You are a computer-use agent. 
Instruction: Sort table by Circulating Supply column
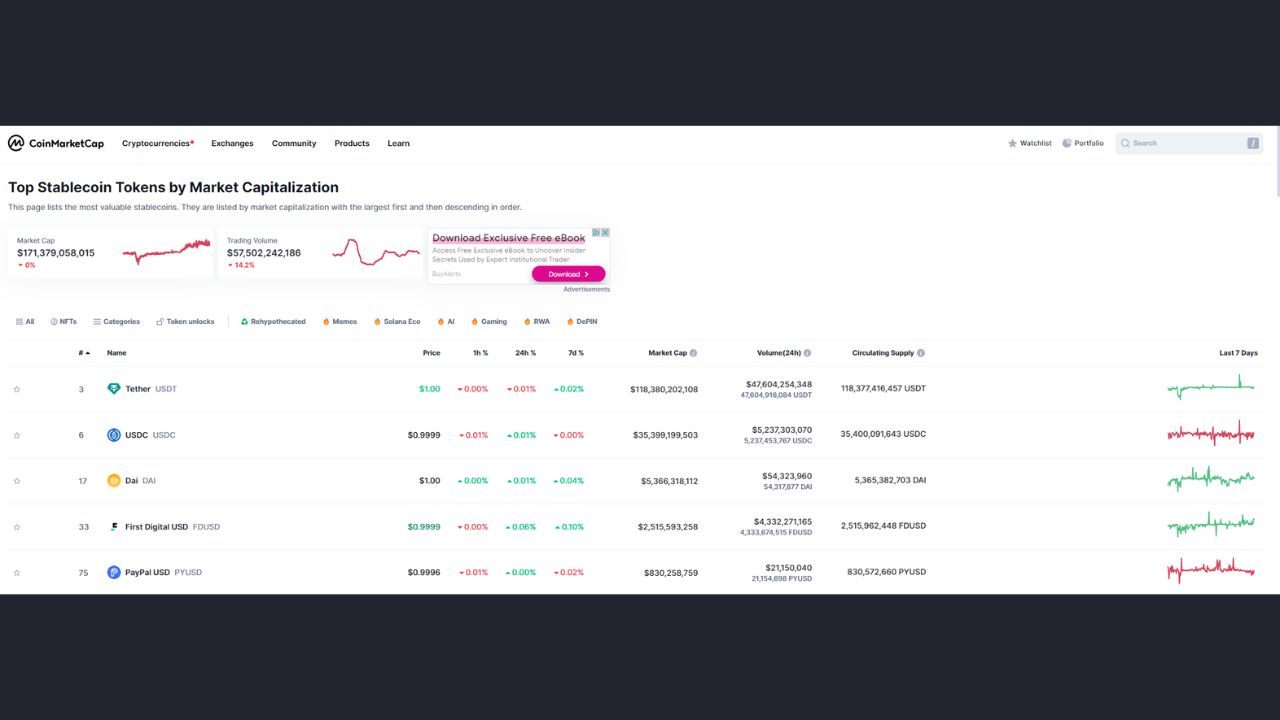(883, 353)
